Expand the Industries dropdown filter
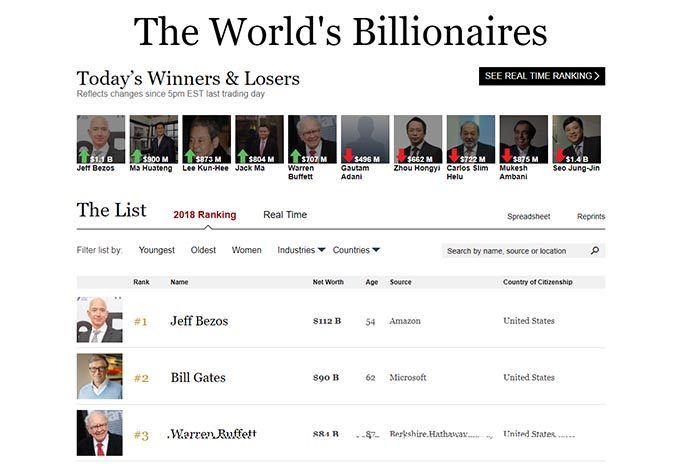This screenshot has width=696, height=464. coord(301,250)
